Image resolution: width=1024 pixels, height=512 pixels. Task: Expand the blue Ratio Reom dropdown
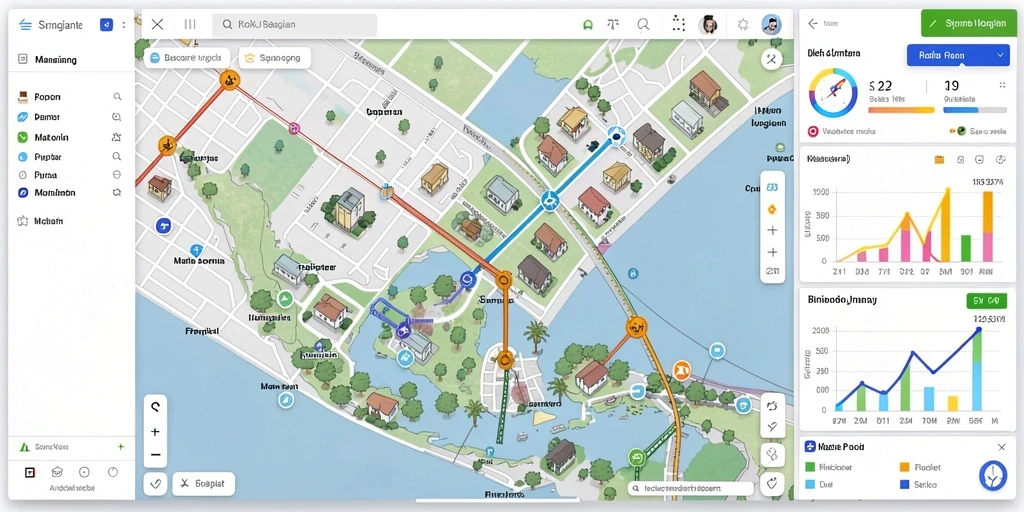click(x=958, y=56)
